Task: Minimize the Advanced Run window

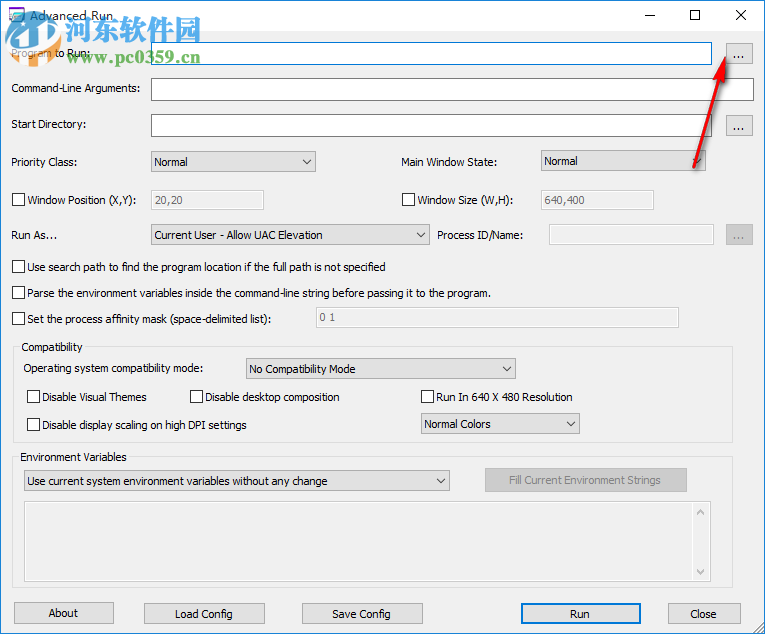Action: click(x=650, y=16)
